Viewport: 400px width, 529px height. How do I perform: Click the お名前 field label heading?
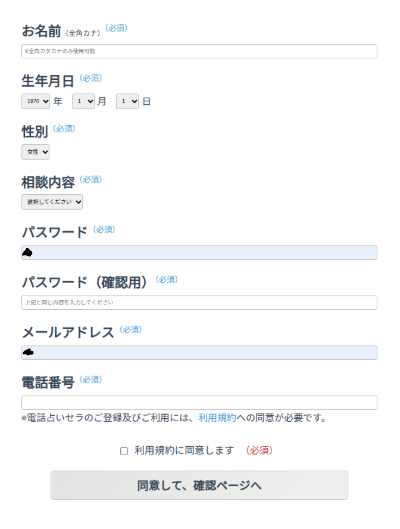pyautogui.click(x=41, y=31)
